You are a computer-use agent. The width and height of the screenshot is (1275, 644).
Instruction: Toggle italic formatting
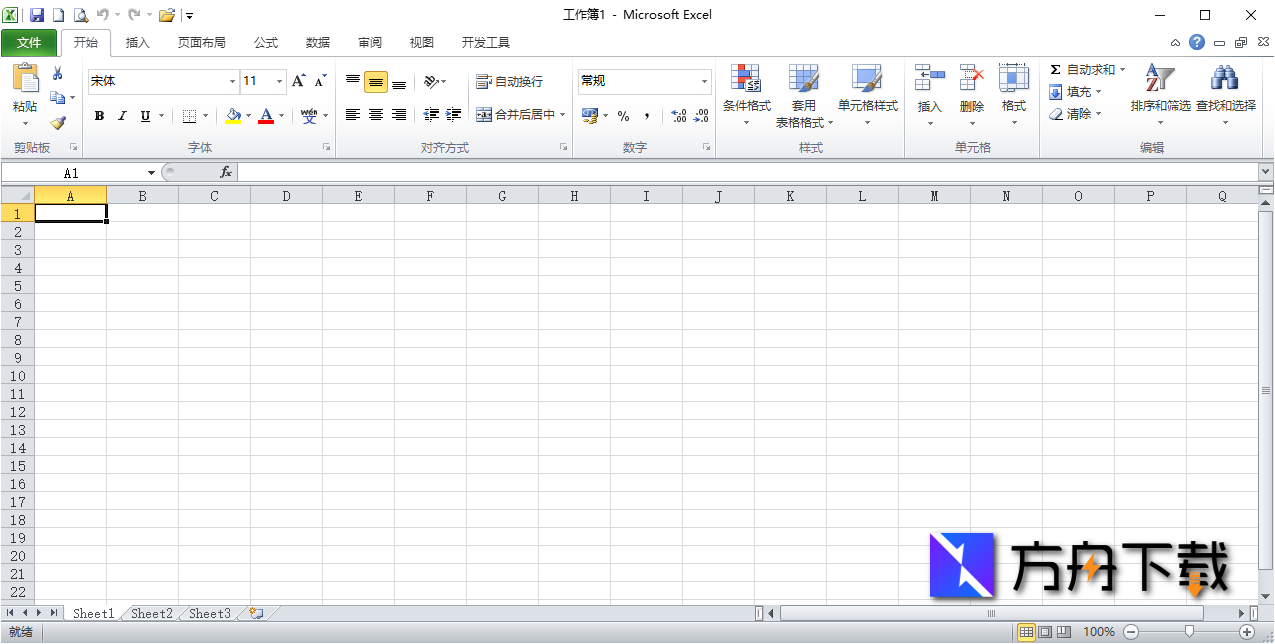121,115
